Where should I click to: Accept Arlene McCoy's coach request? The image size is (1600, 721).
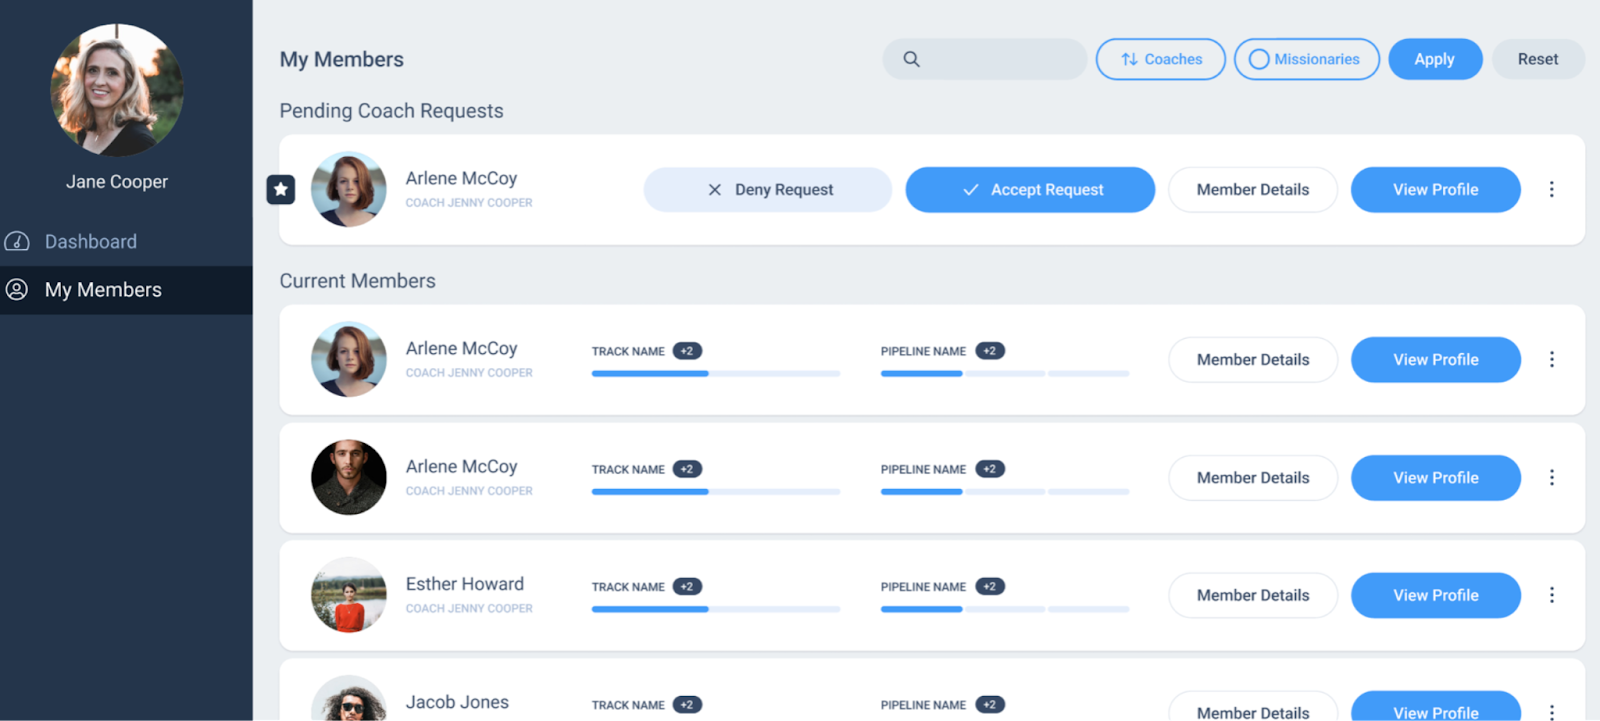[x=1030, y=190]
